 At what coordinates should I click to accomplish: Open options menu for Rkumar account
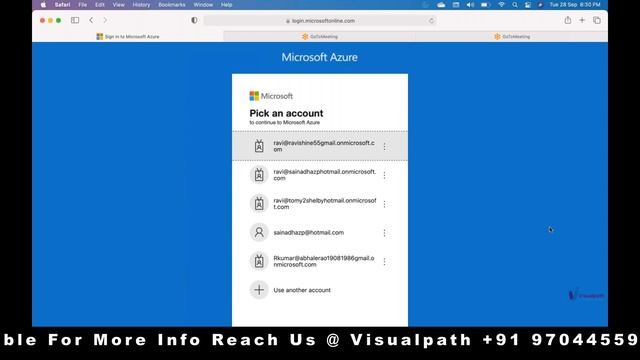[x=384, y=262]
